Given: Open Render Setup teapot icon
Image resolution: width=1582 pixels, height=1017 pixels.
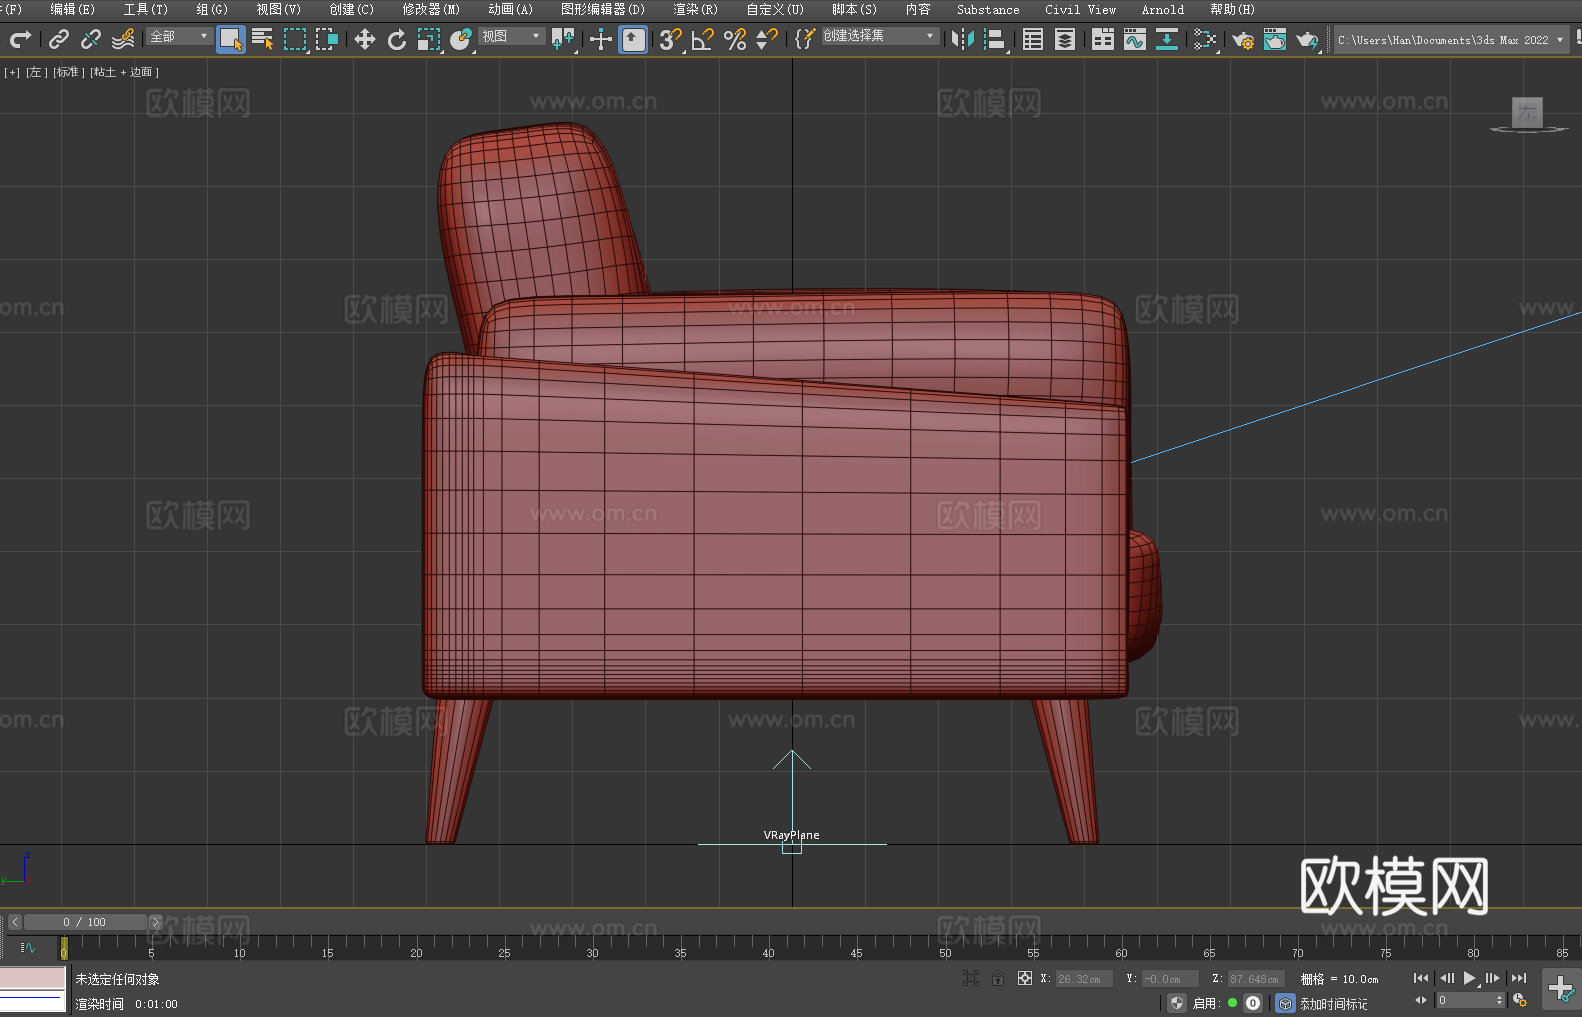Looking at the screenshot, I should 1242,39.
